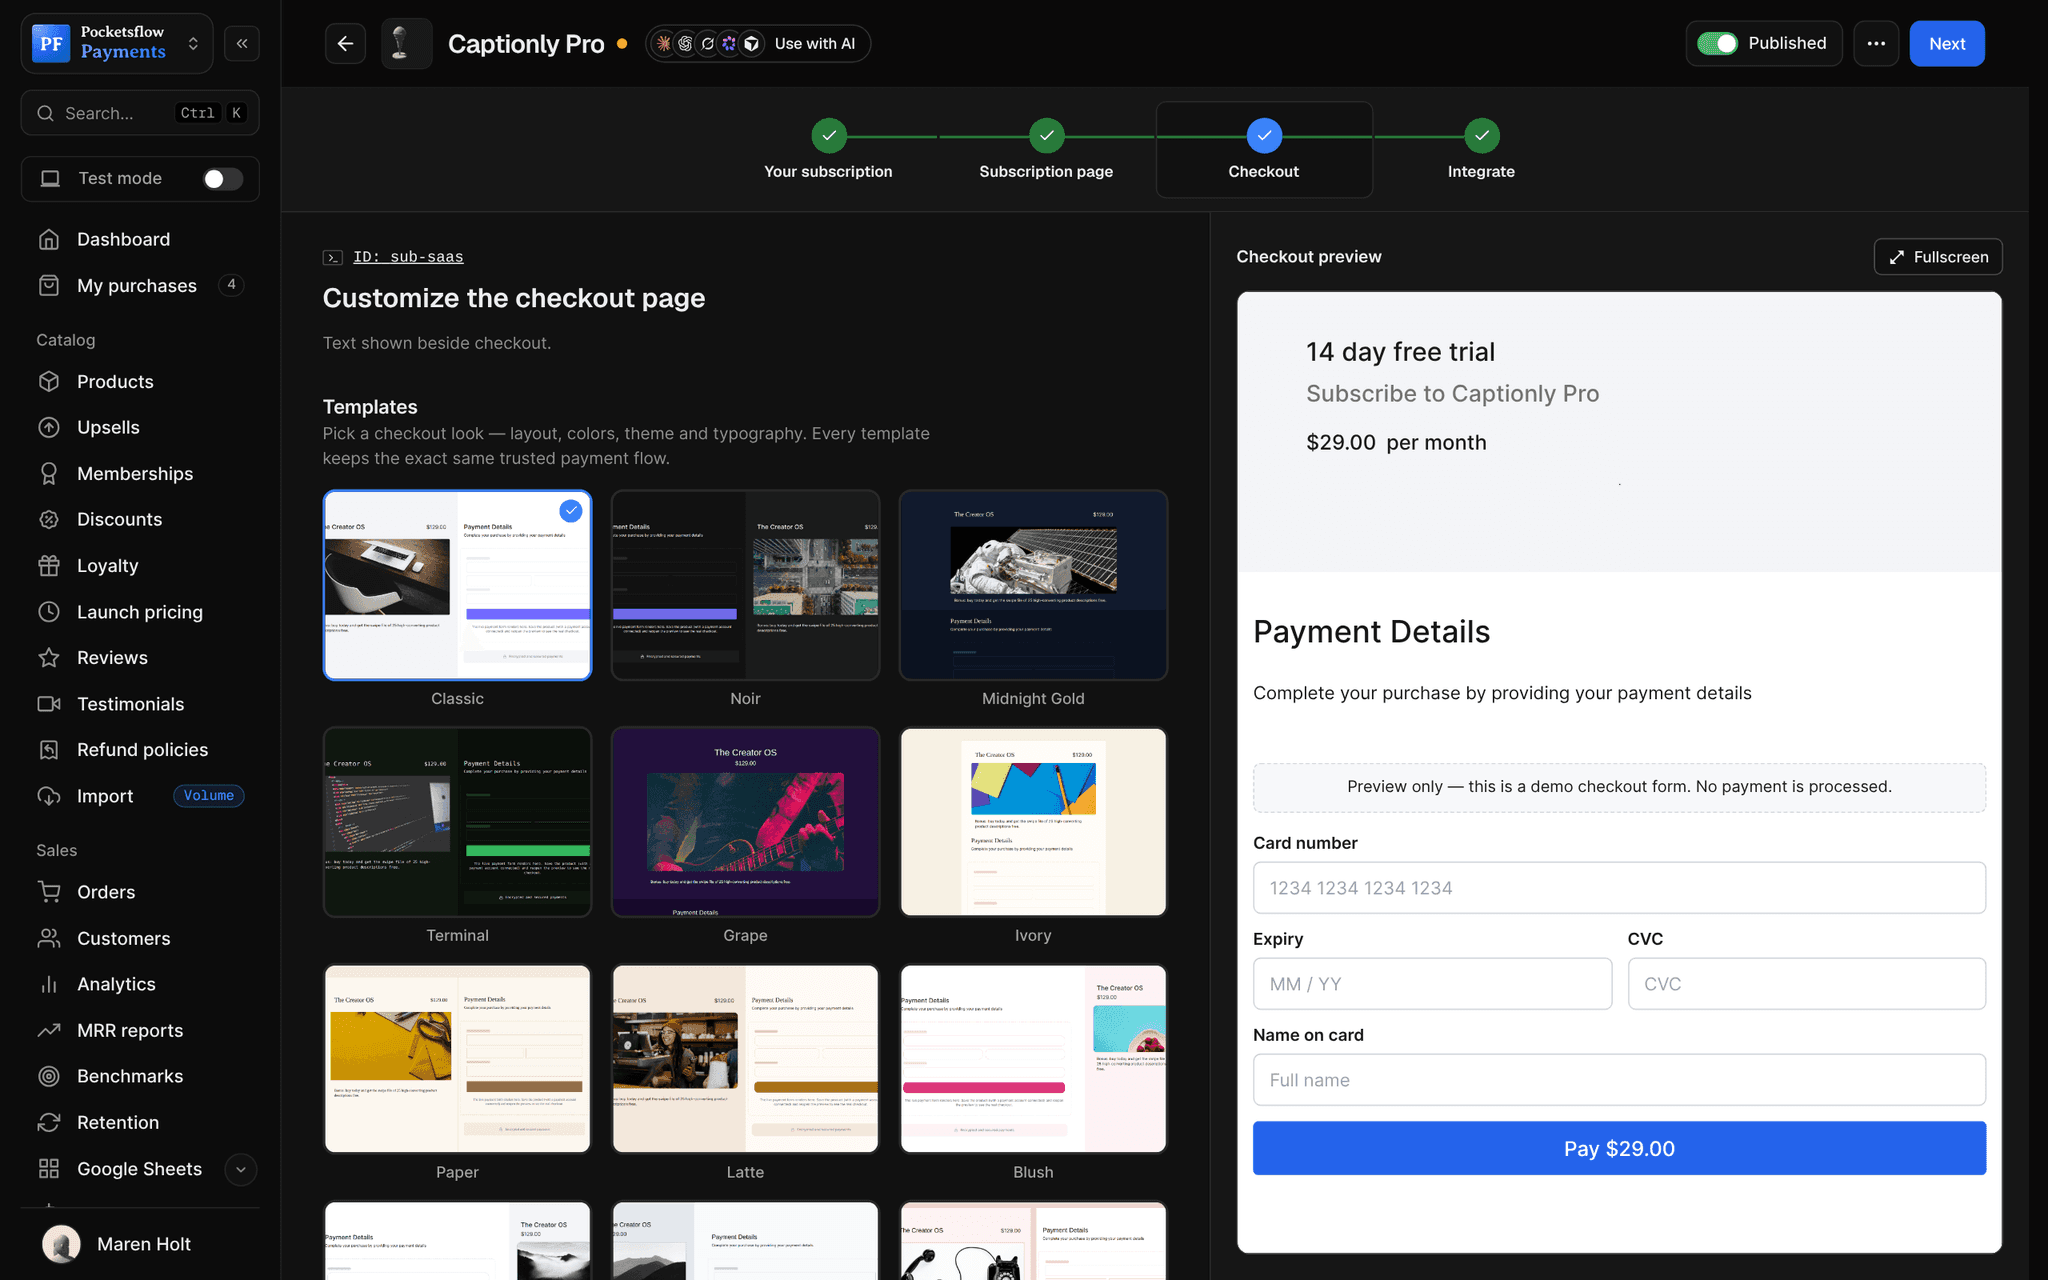The height and width of the screenshot is (1280, 2048).
Task: Expand the Google Sheets chevron
Action: 241,1169
